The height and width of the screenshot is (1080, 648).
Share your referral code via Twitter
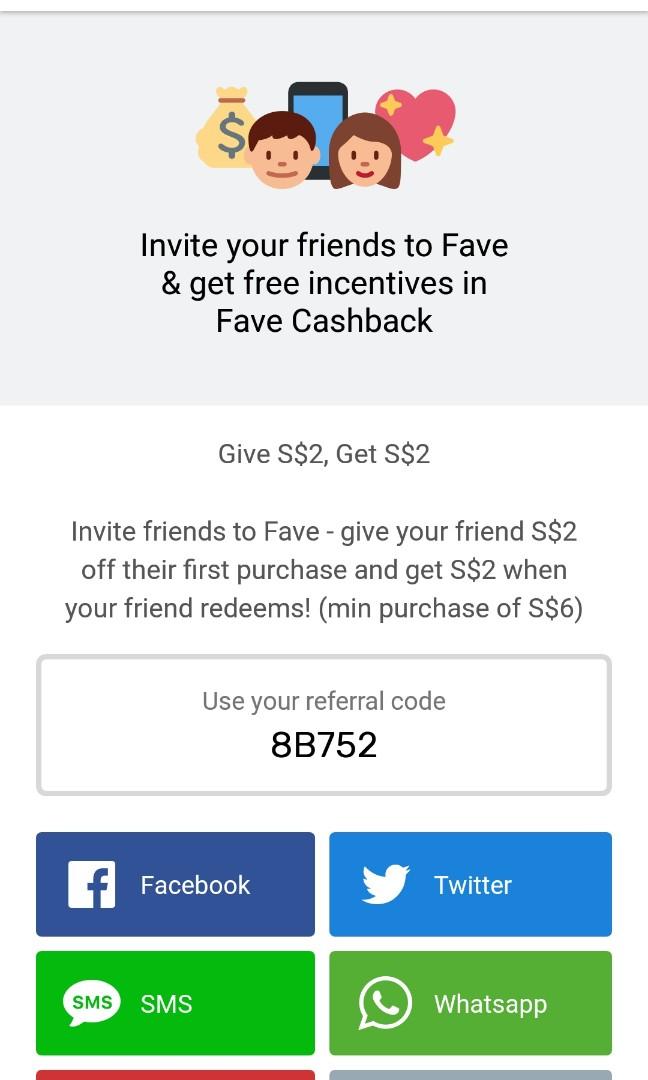[470, 884]
